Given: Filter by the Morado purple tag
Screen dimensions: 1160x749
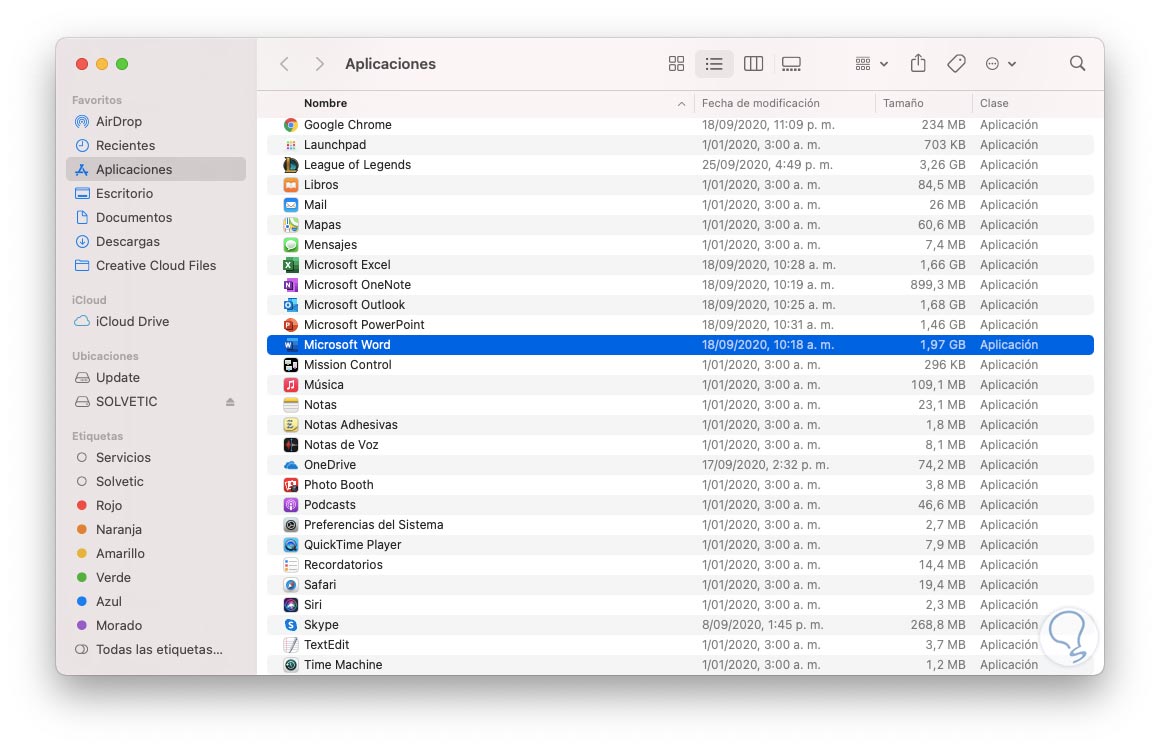Looking at the screenshot, I should click(156, 626).
